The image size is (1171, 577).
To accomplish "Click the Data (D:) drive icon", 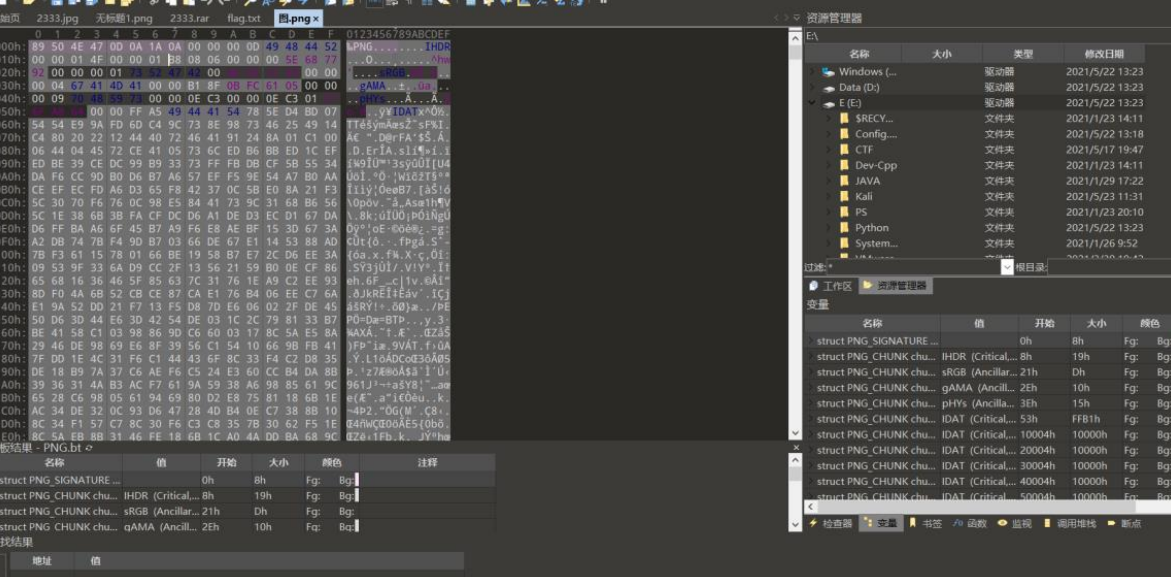I will point(828,87).
